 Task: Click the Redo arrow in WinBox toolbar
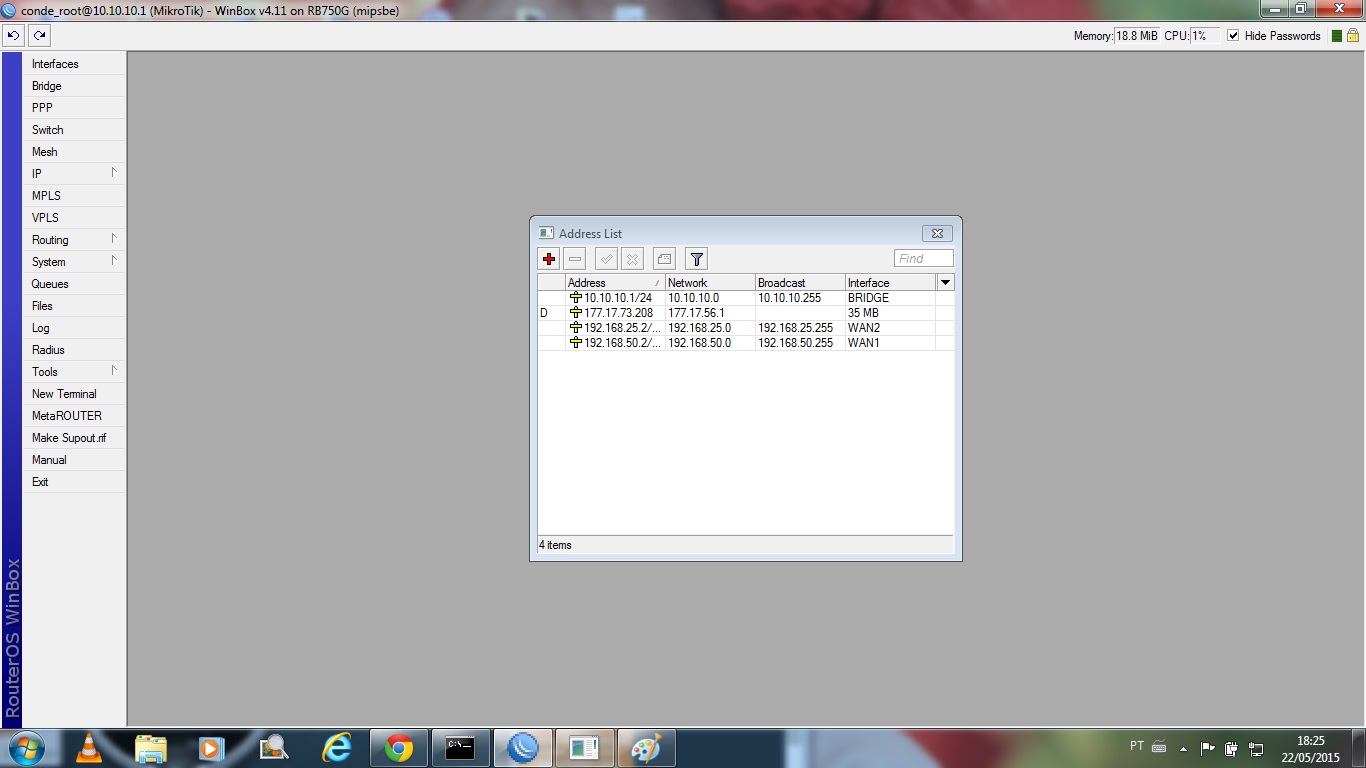[39, 35]
